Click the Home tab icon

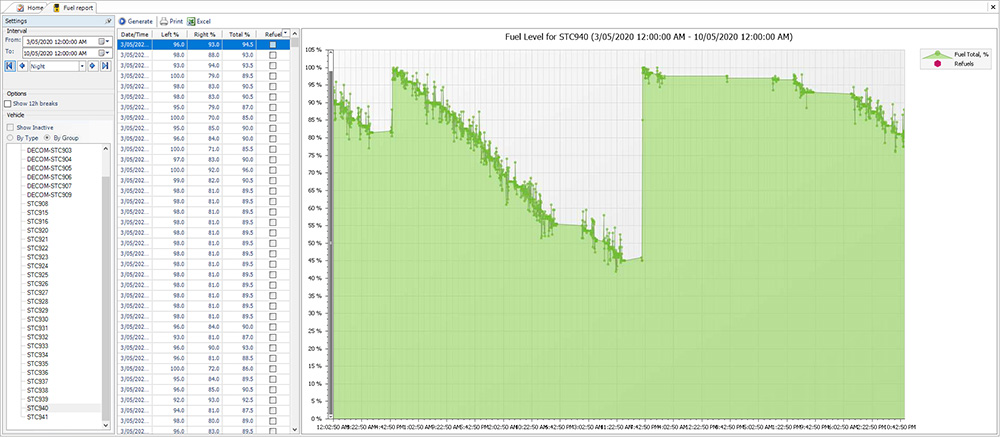[x=20, y=8]
